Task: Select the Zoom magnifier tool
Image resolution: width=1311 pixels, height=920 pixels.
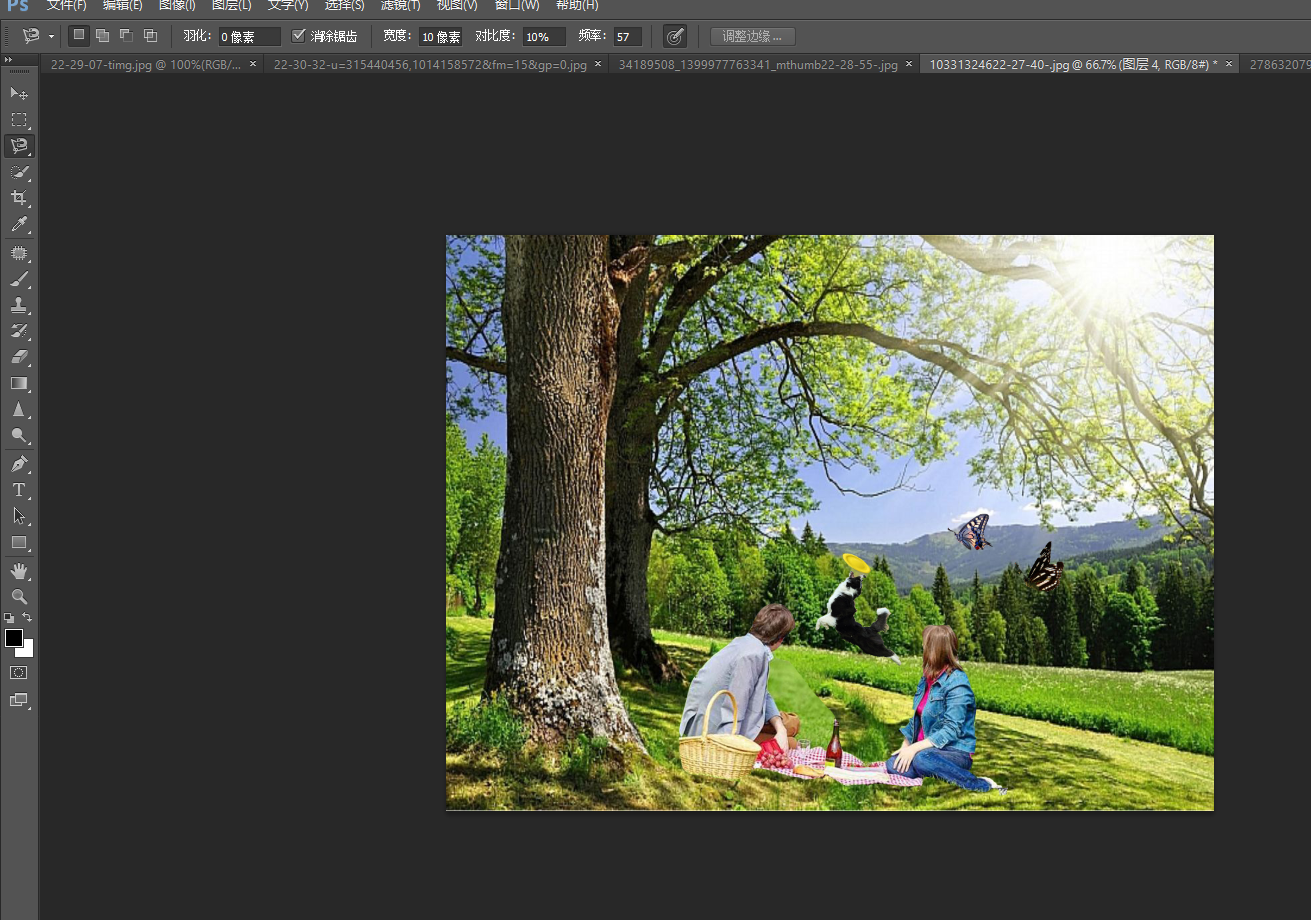Action: (19, 597)
